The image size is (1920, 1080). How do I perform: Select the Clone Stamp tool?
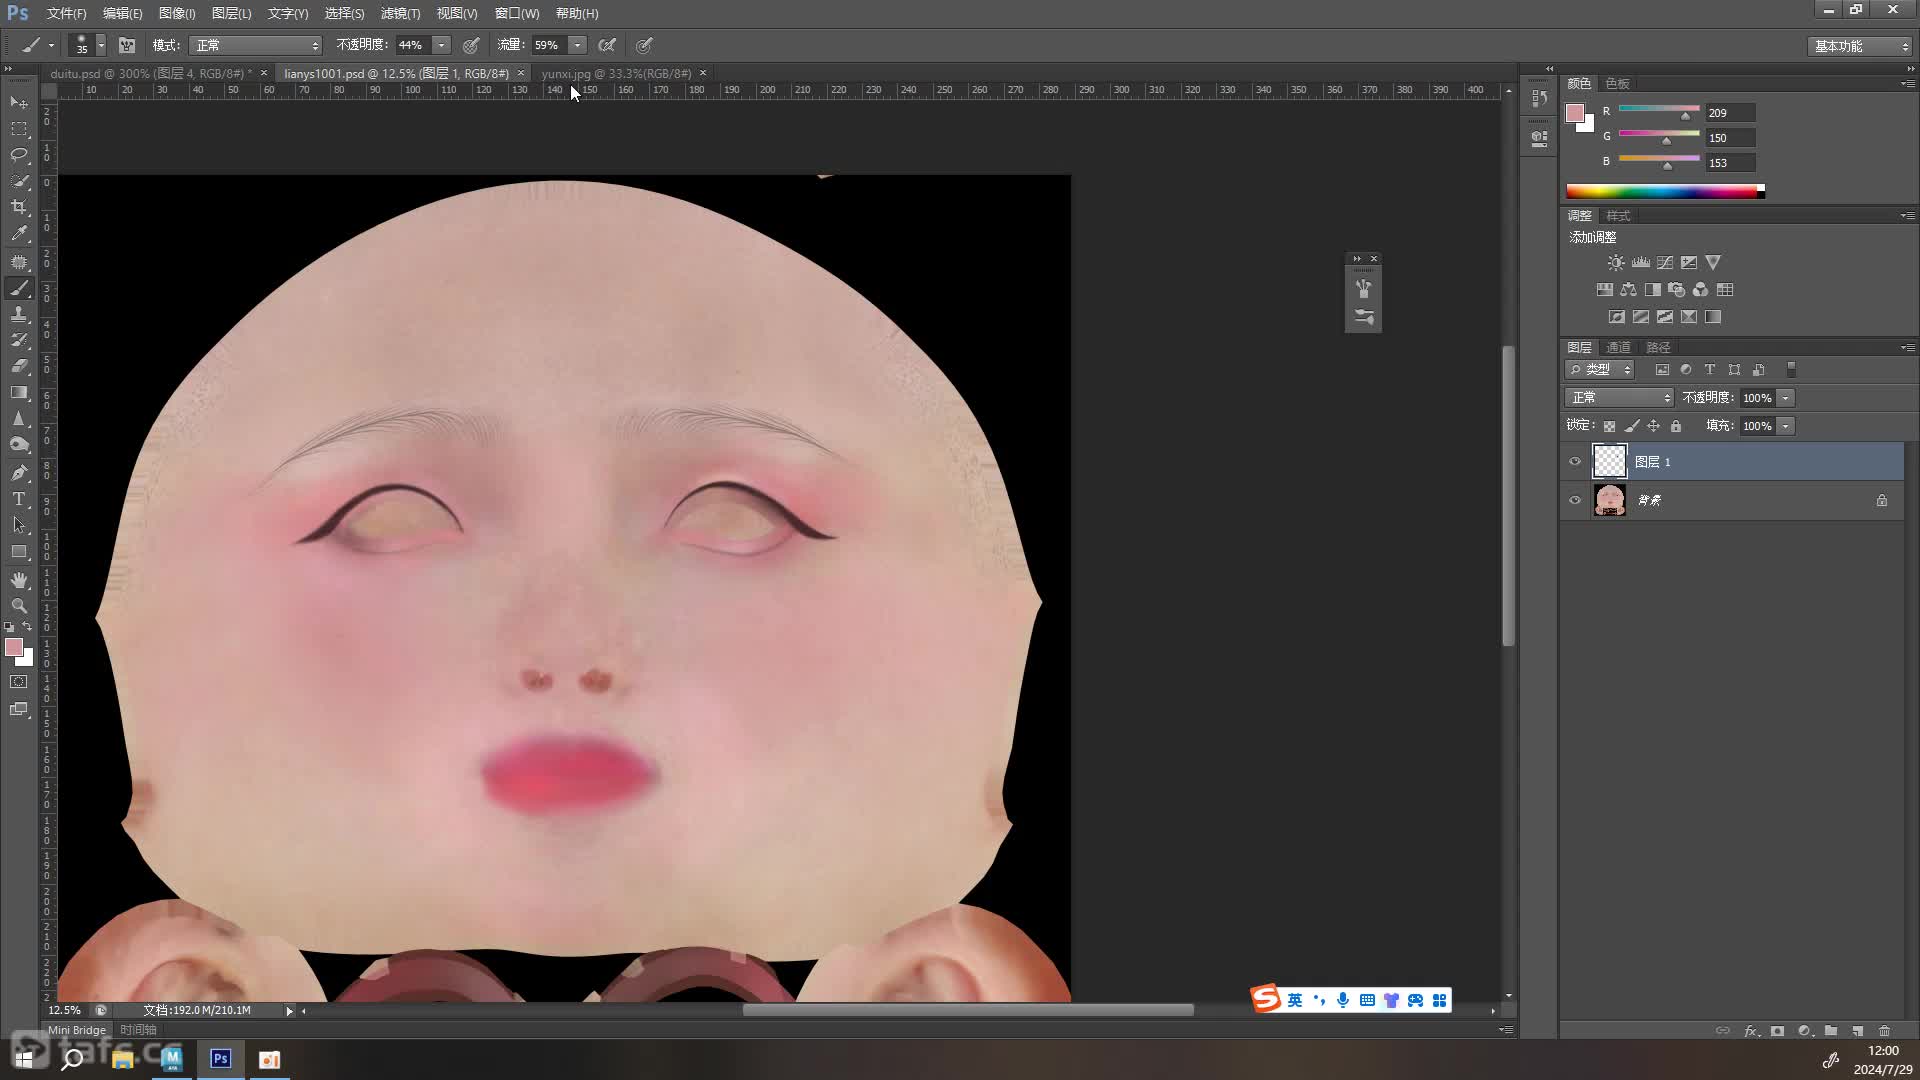[x=19, y=314]
